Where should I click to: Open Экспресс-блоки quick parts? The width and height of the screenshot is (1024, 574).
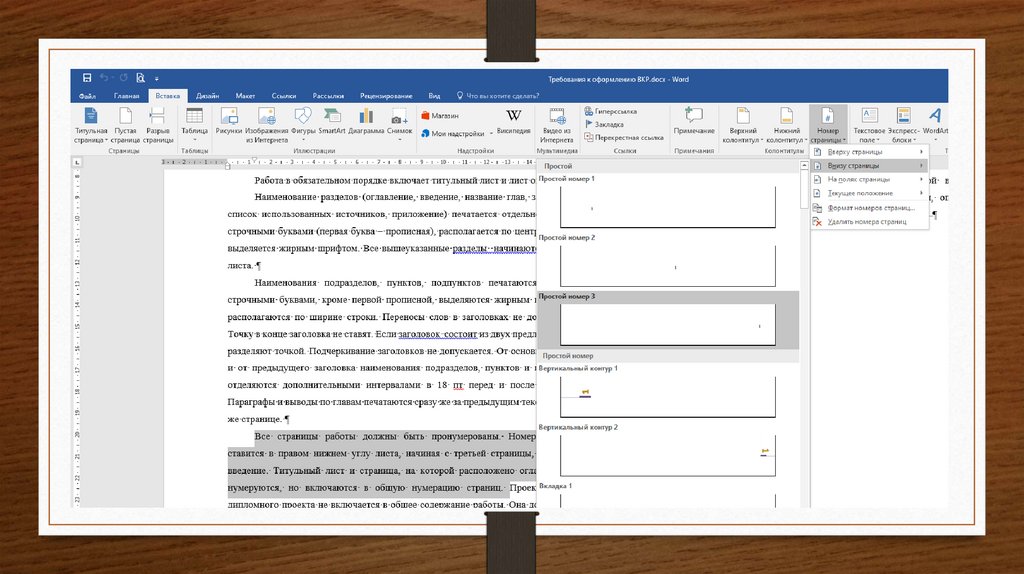pos(903,125)
